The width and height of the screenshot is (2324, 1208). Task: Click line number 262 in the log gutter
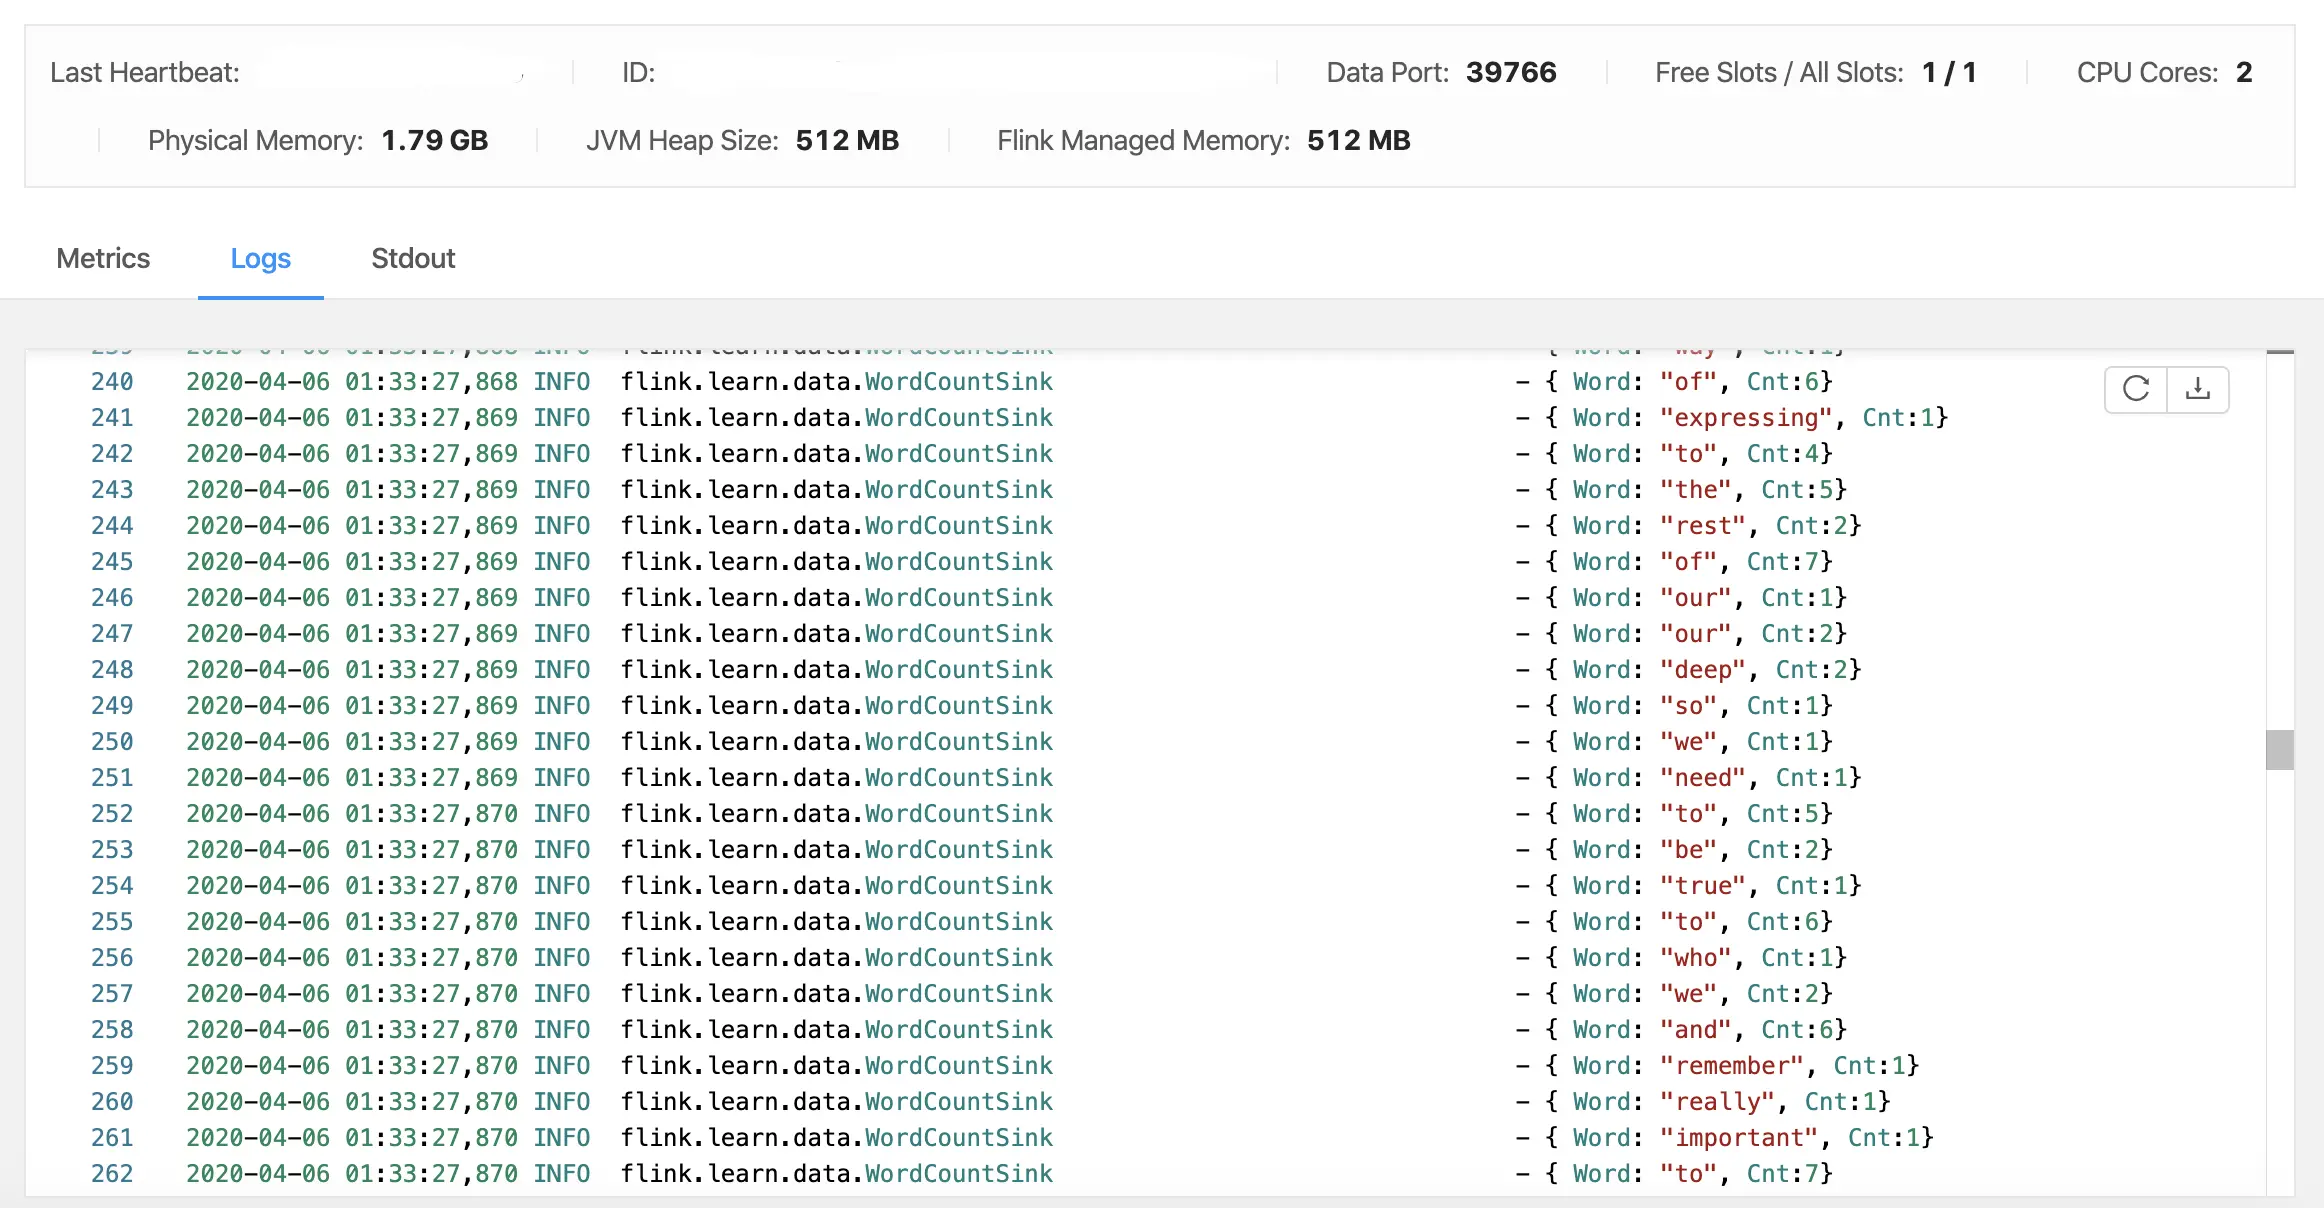coord(112,1174)
